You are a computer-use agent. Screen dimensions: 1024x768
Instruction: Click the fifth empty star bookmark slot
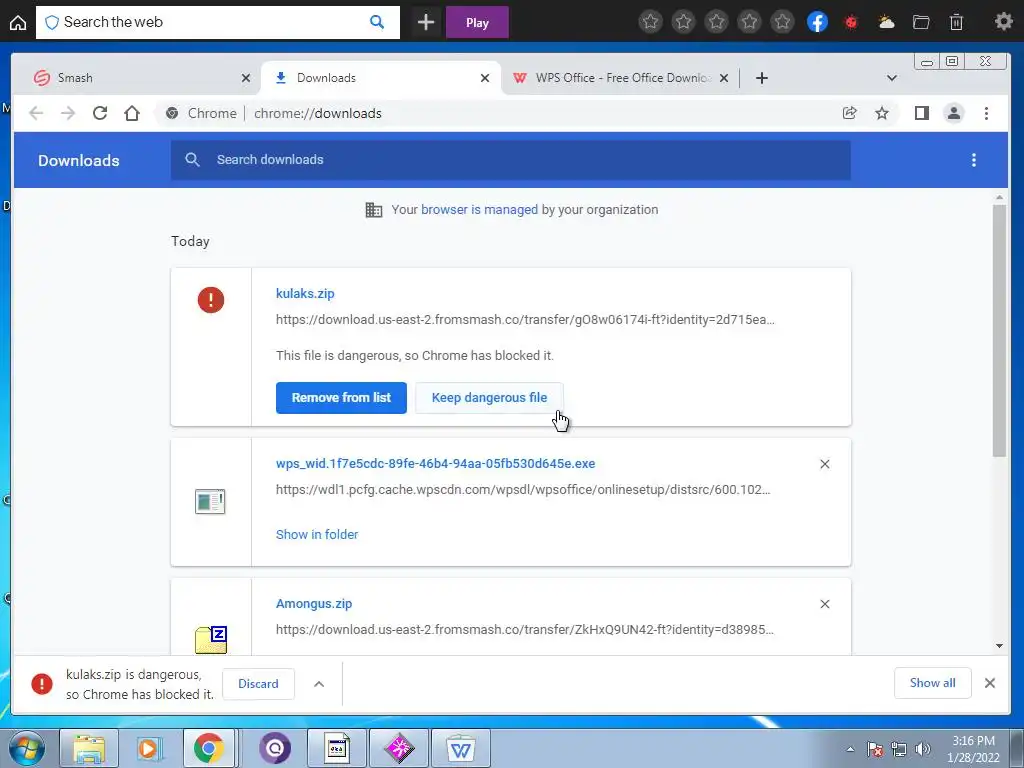(782, 22)
